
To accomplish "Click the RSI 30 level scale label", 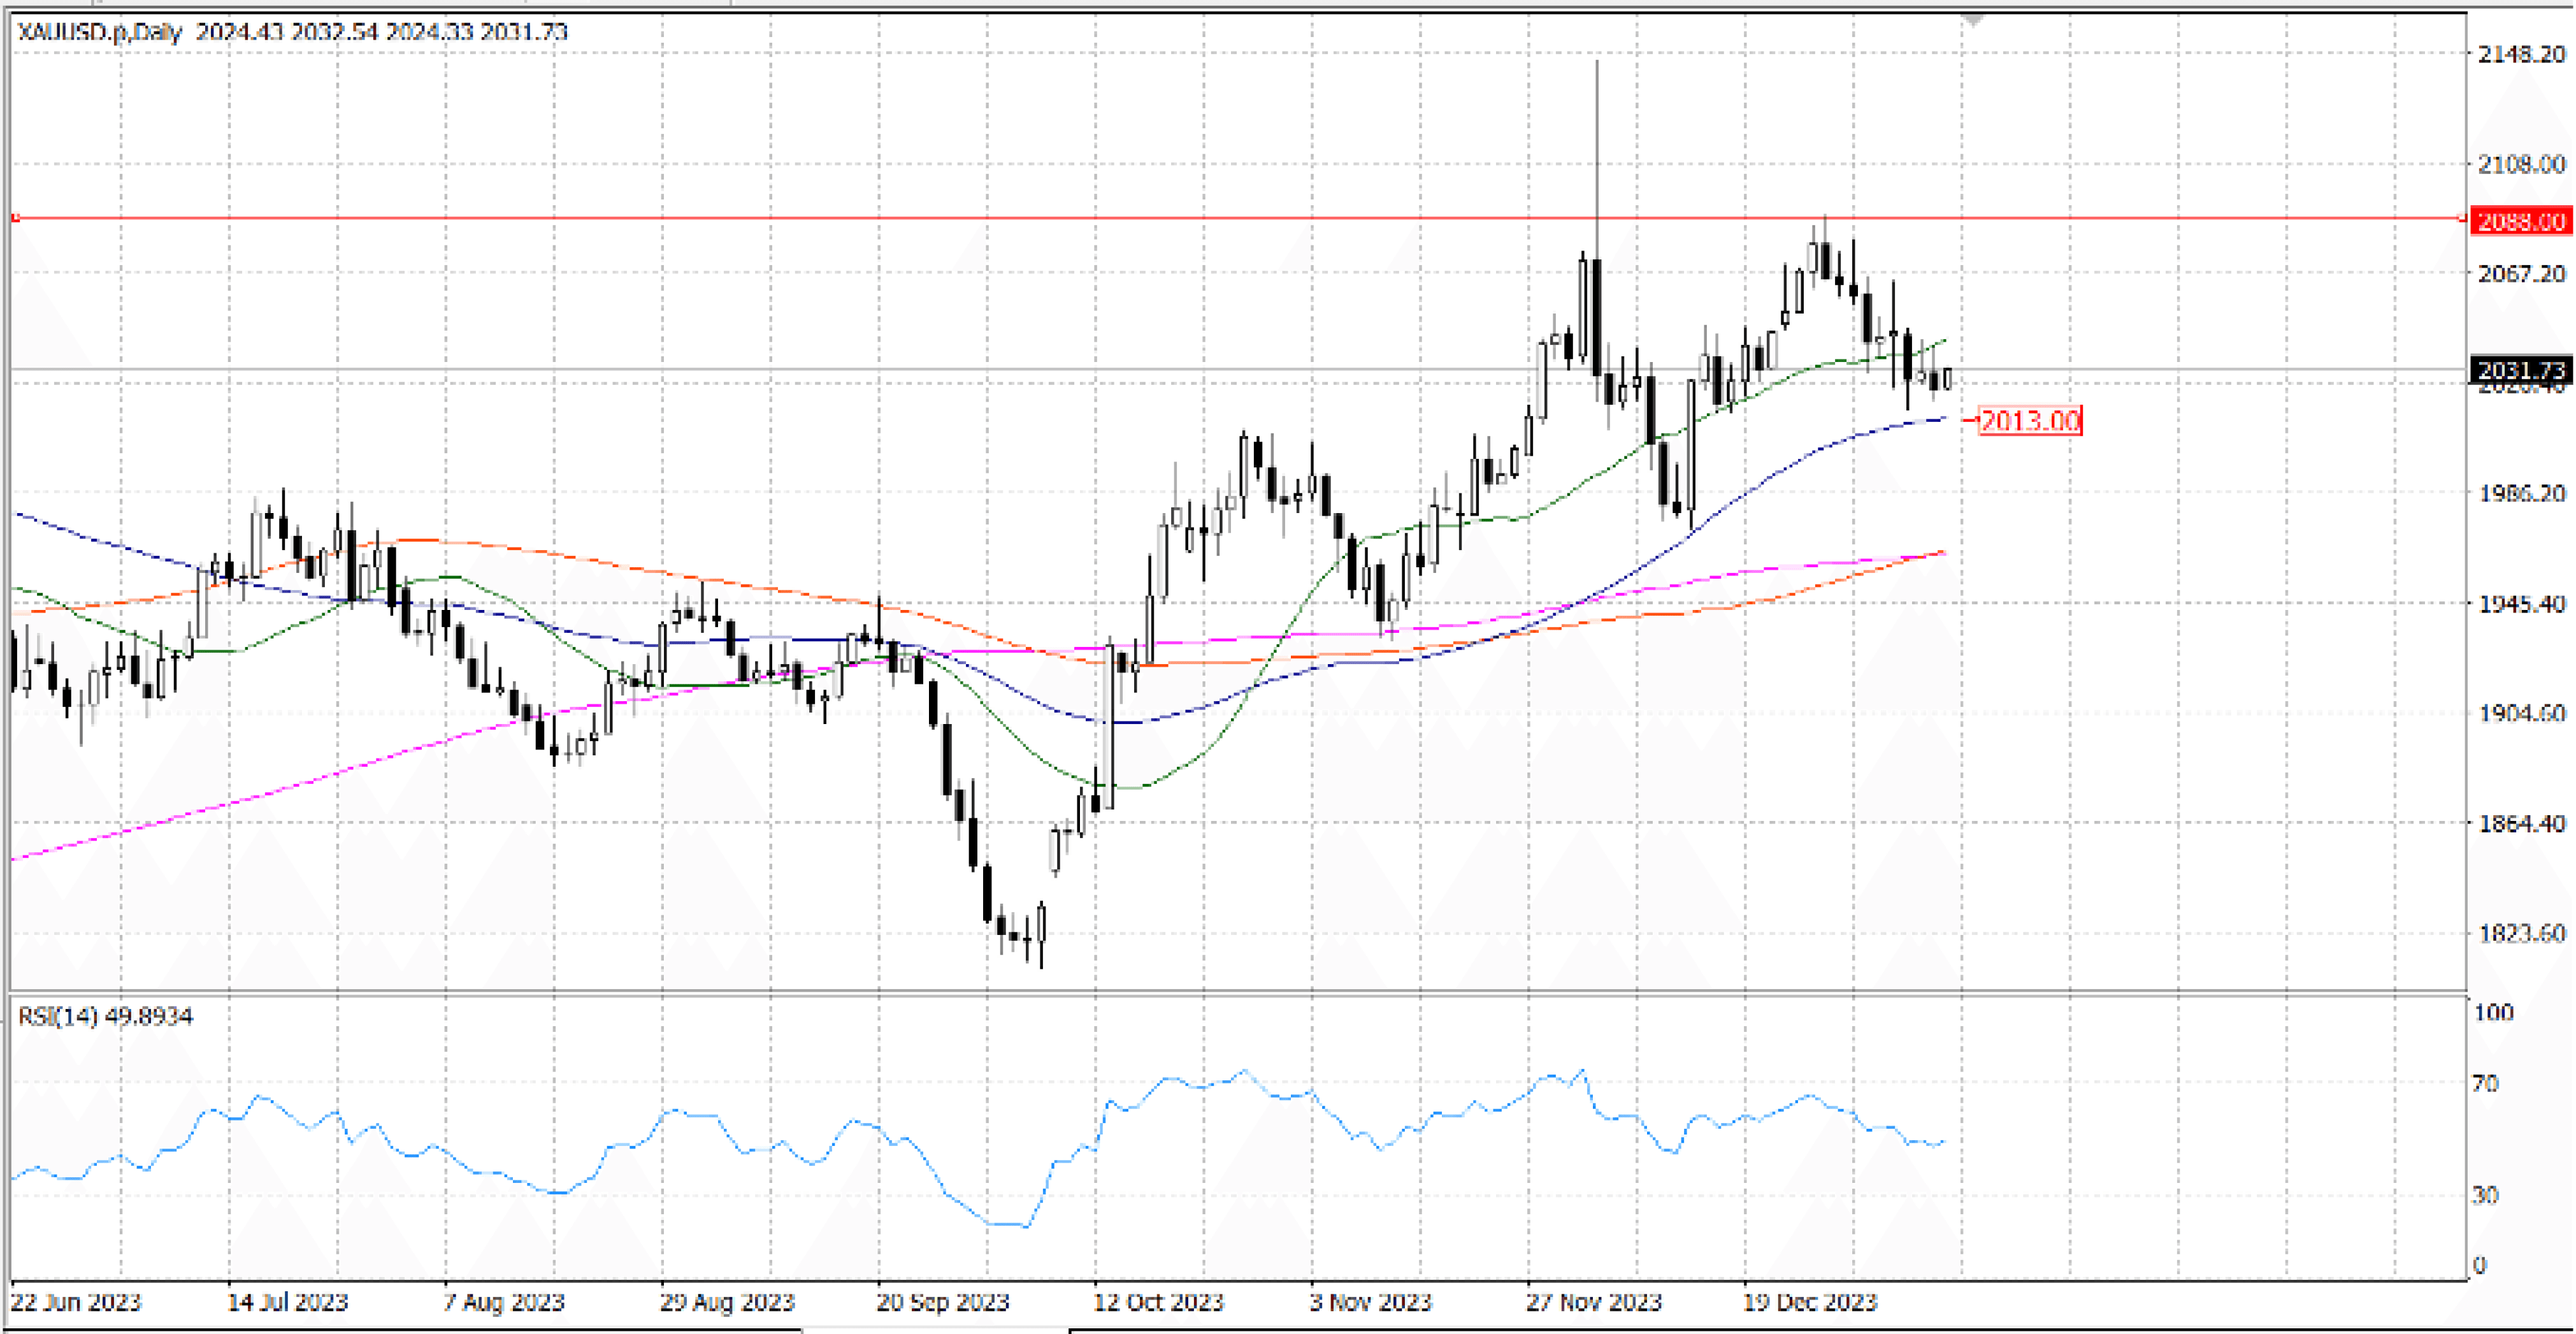I will [2485, 1195].
